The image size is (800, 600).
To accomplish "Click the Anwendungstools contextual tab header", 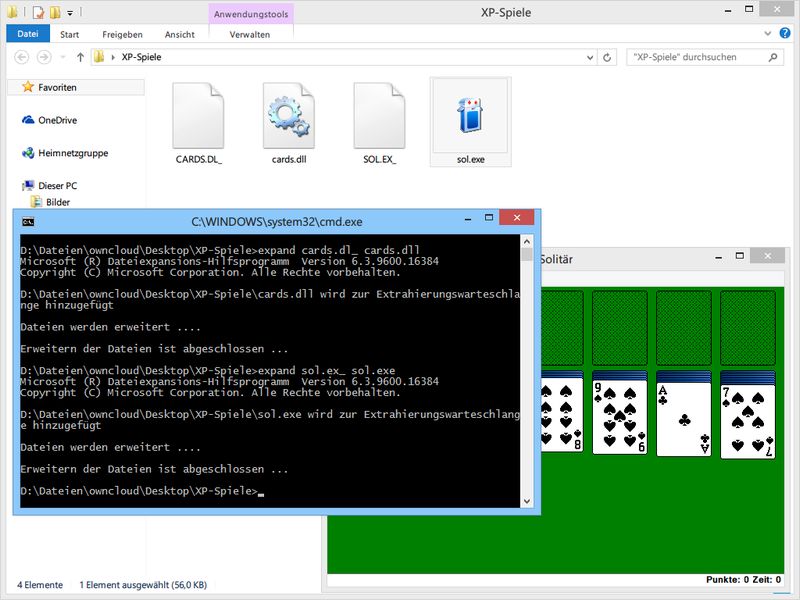I will pyautogui.click(x=251, y=14).
